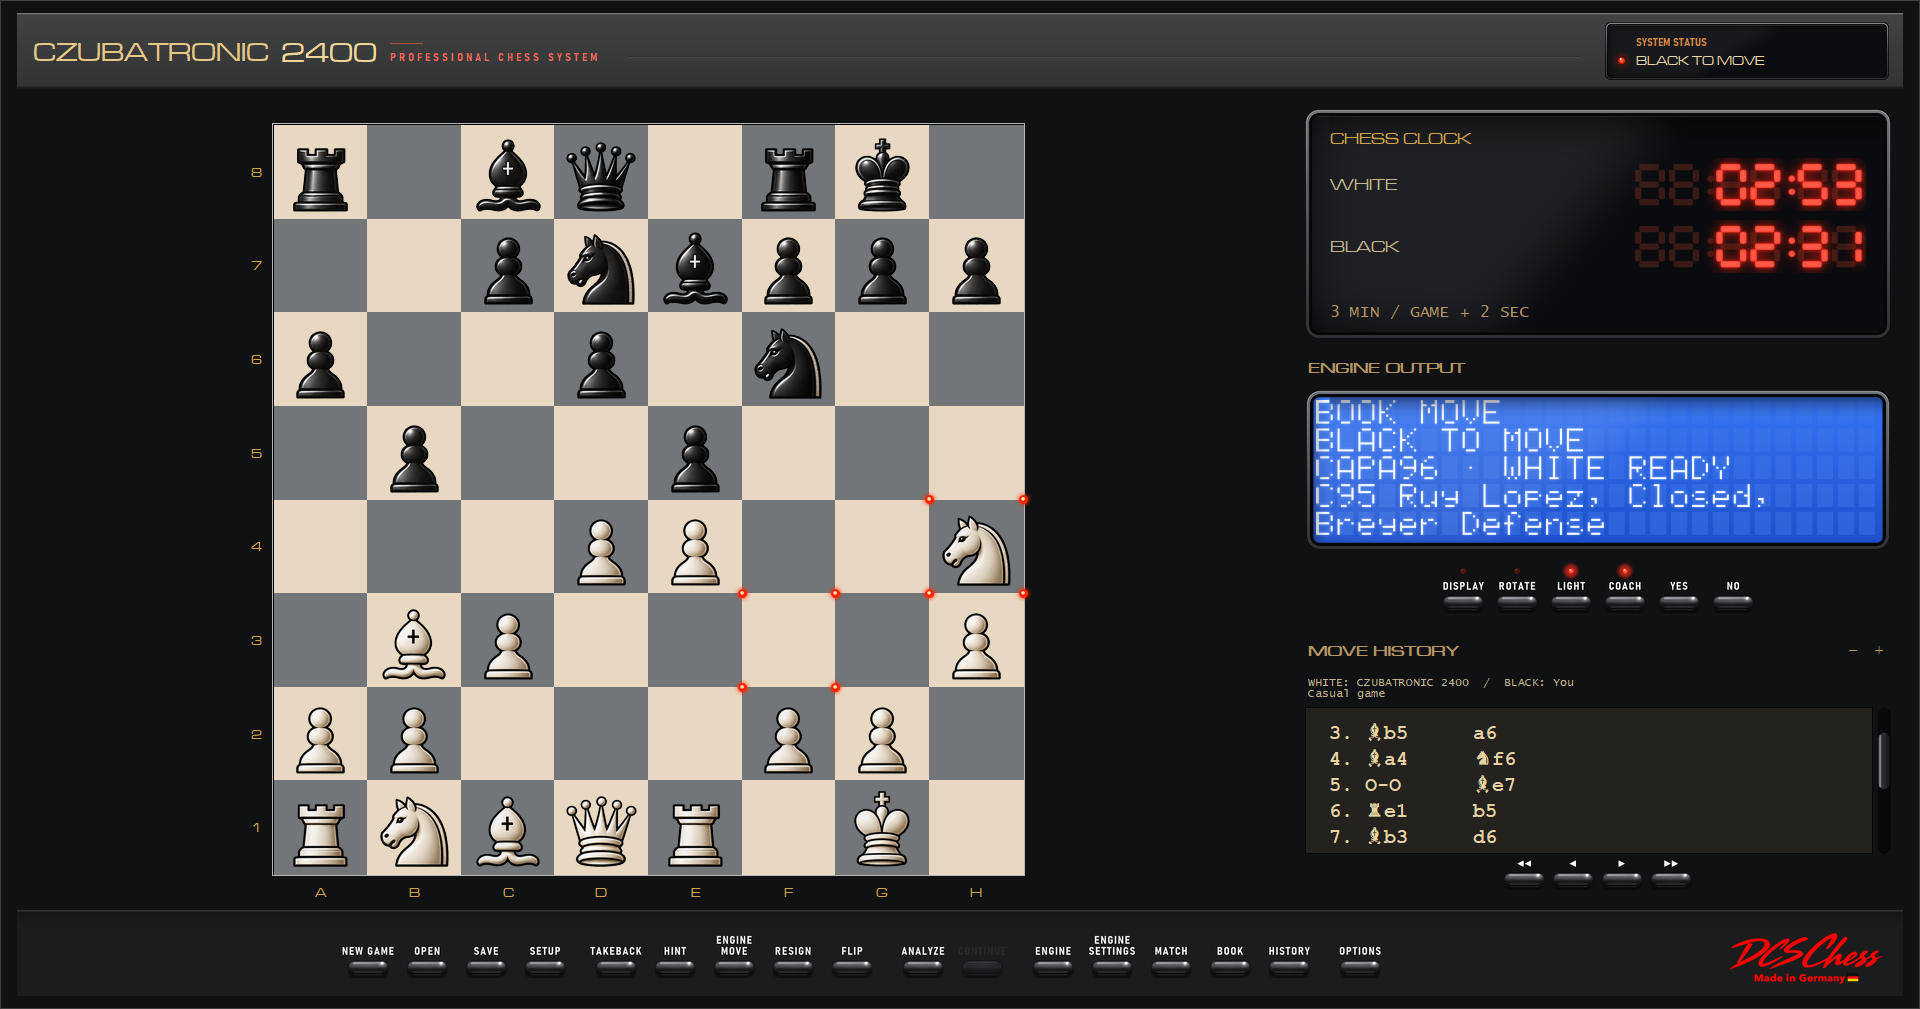This screenshot has width=1920, height=1009.
Task: Increase move history font with plus
Action: (1879, 650)
